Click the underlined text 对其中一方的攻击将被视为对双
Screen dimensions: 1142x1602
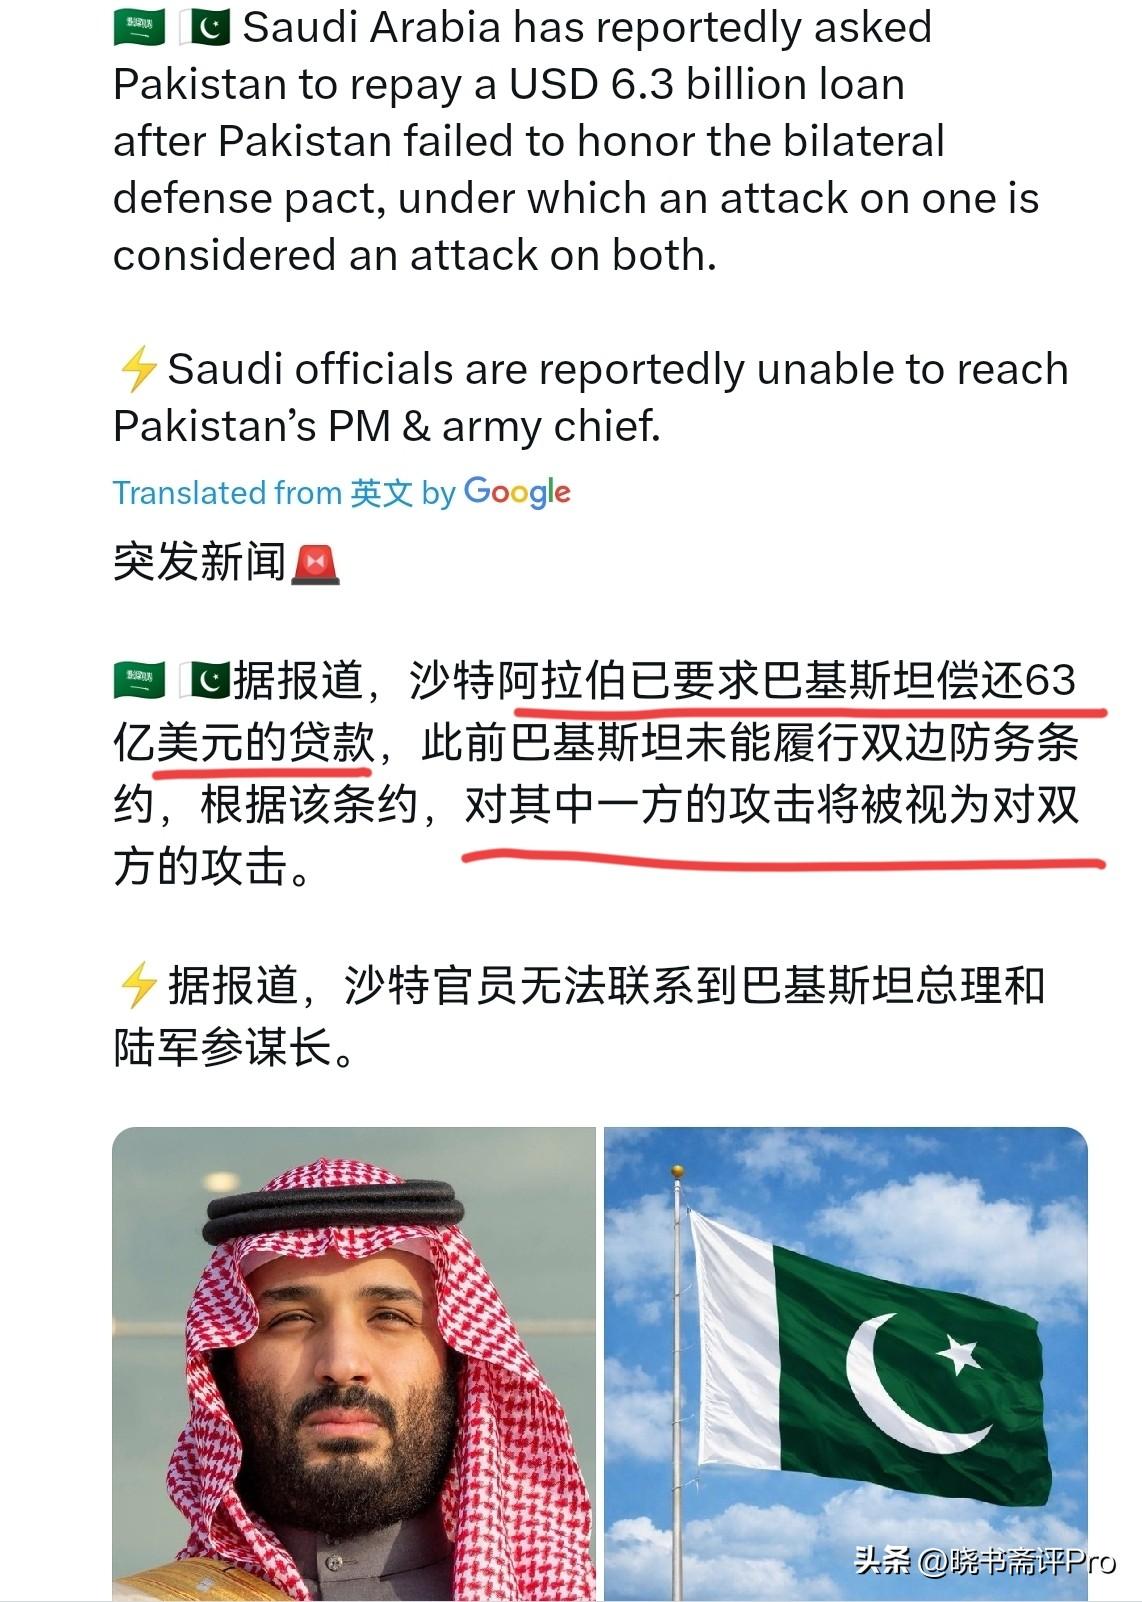pyautogui.click(x=772, y=805)
